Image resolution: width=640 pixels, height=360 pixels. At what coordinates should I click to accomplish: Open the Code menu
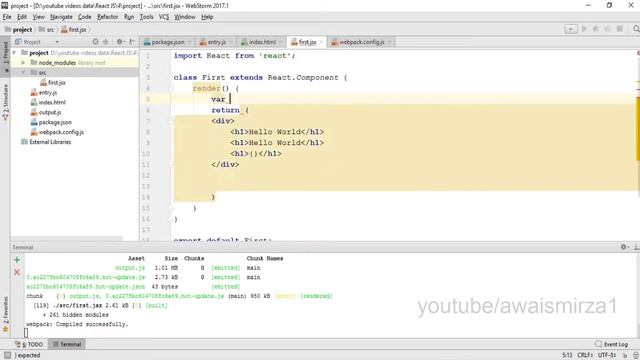click(84, 17)
